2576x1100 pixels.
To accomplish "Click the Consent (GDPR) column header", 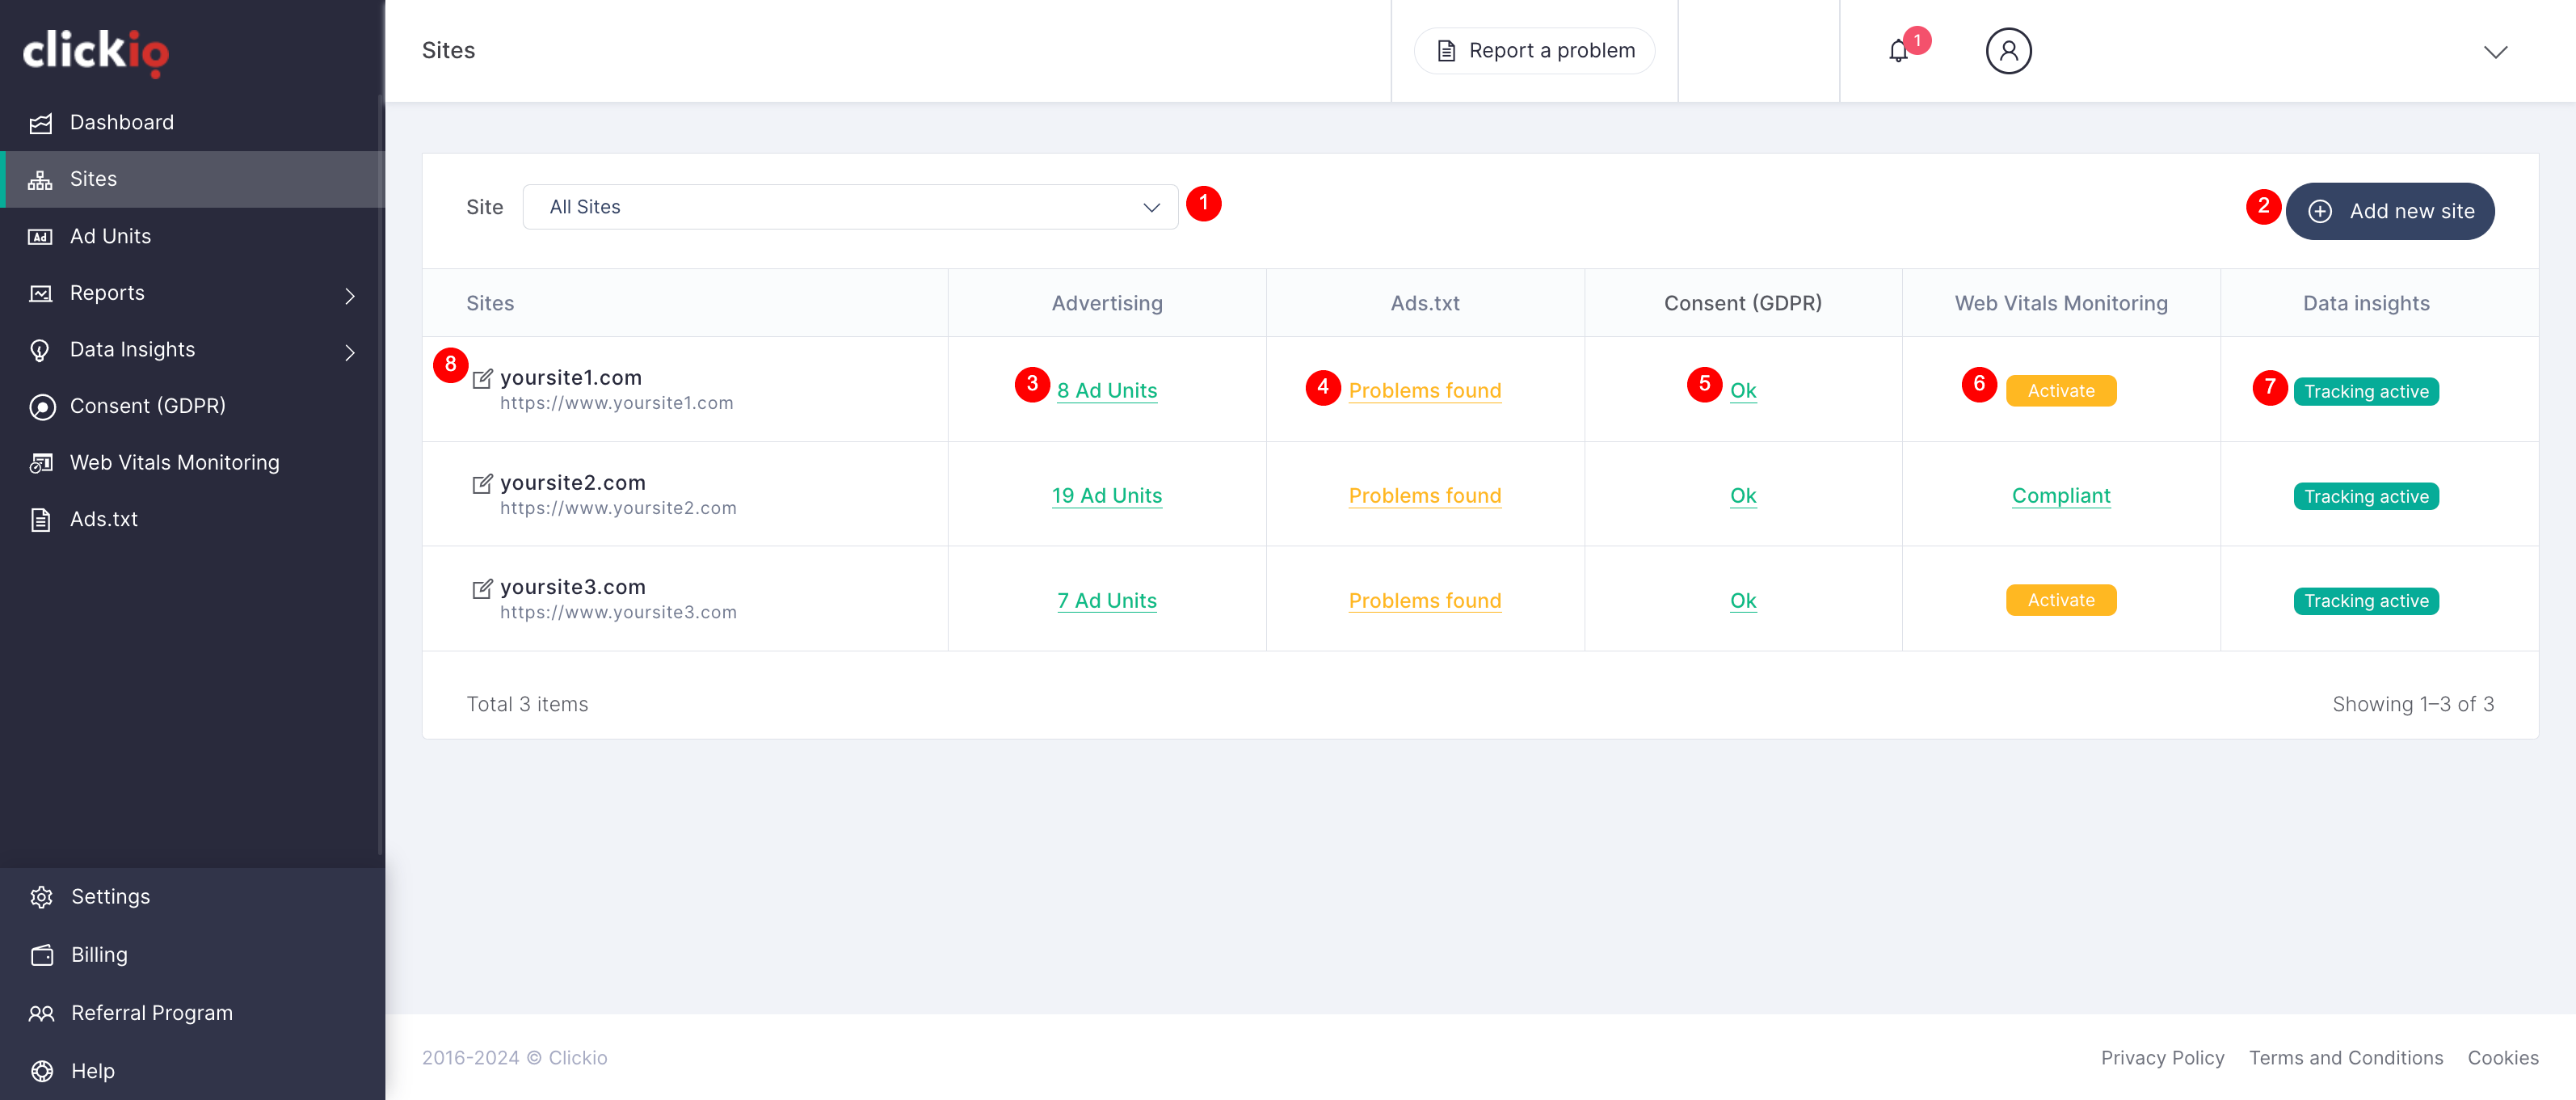I will coord(1743,303).
